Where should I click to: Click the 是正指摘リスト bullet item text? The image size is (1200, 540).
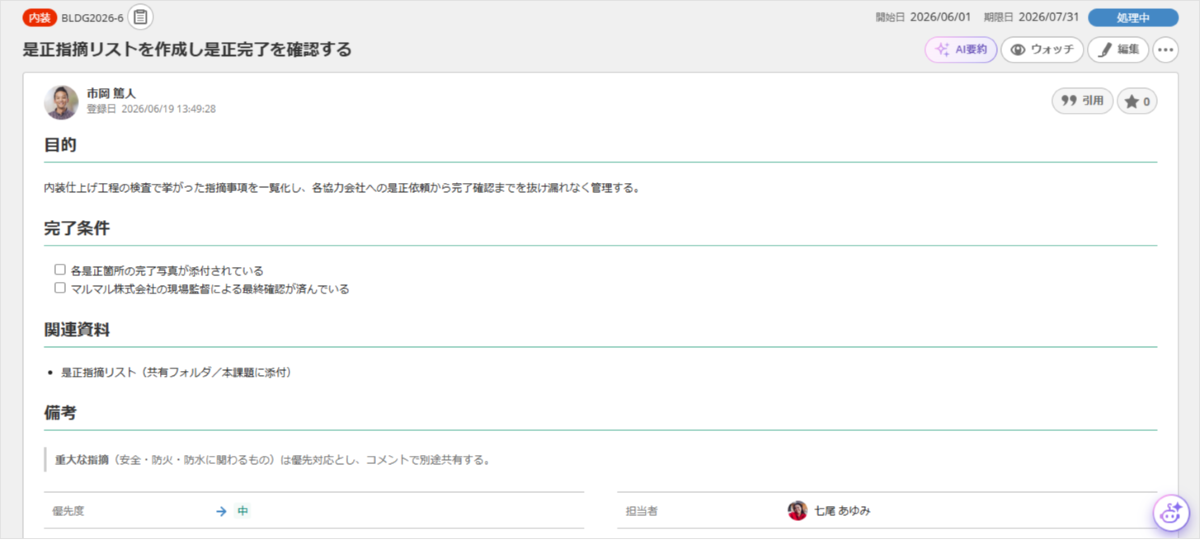(176, 372)
